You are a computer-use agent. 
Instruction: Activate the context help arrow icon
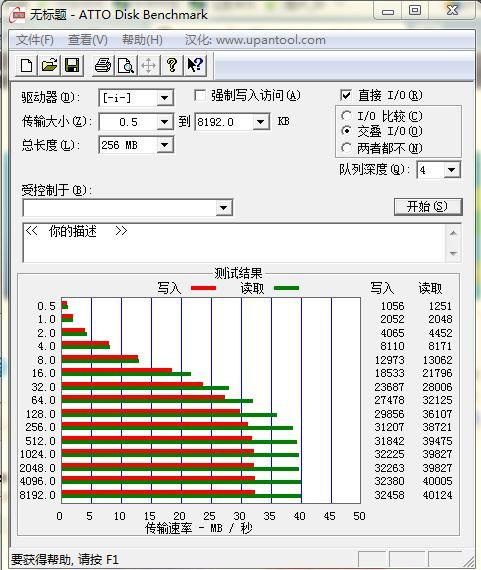195,65
